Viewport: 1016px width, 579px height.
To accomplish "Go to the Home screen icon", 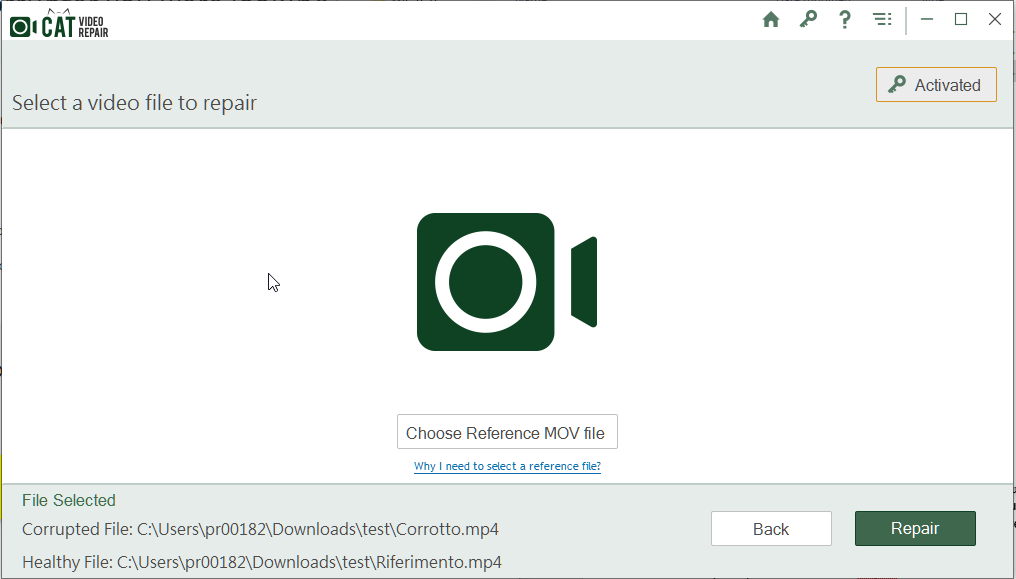I will (x=770, y=20).
